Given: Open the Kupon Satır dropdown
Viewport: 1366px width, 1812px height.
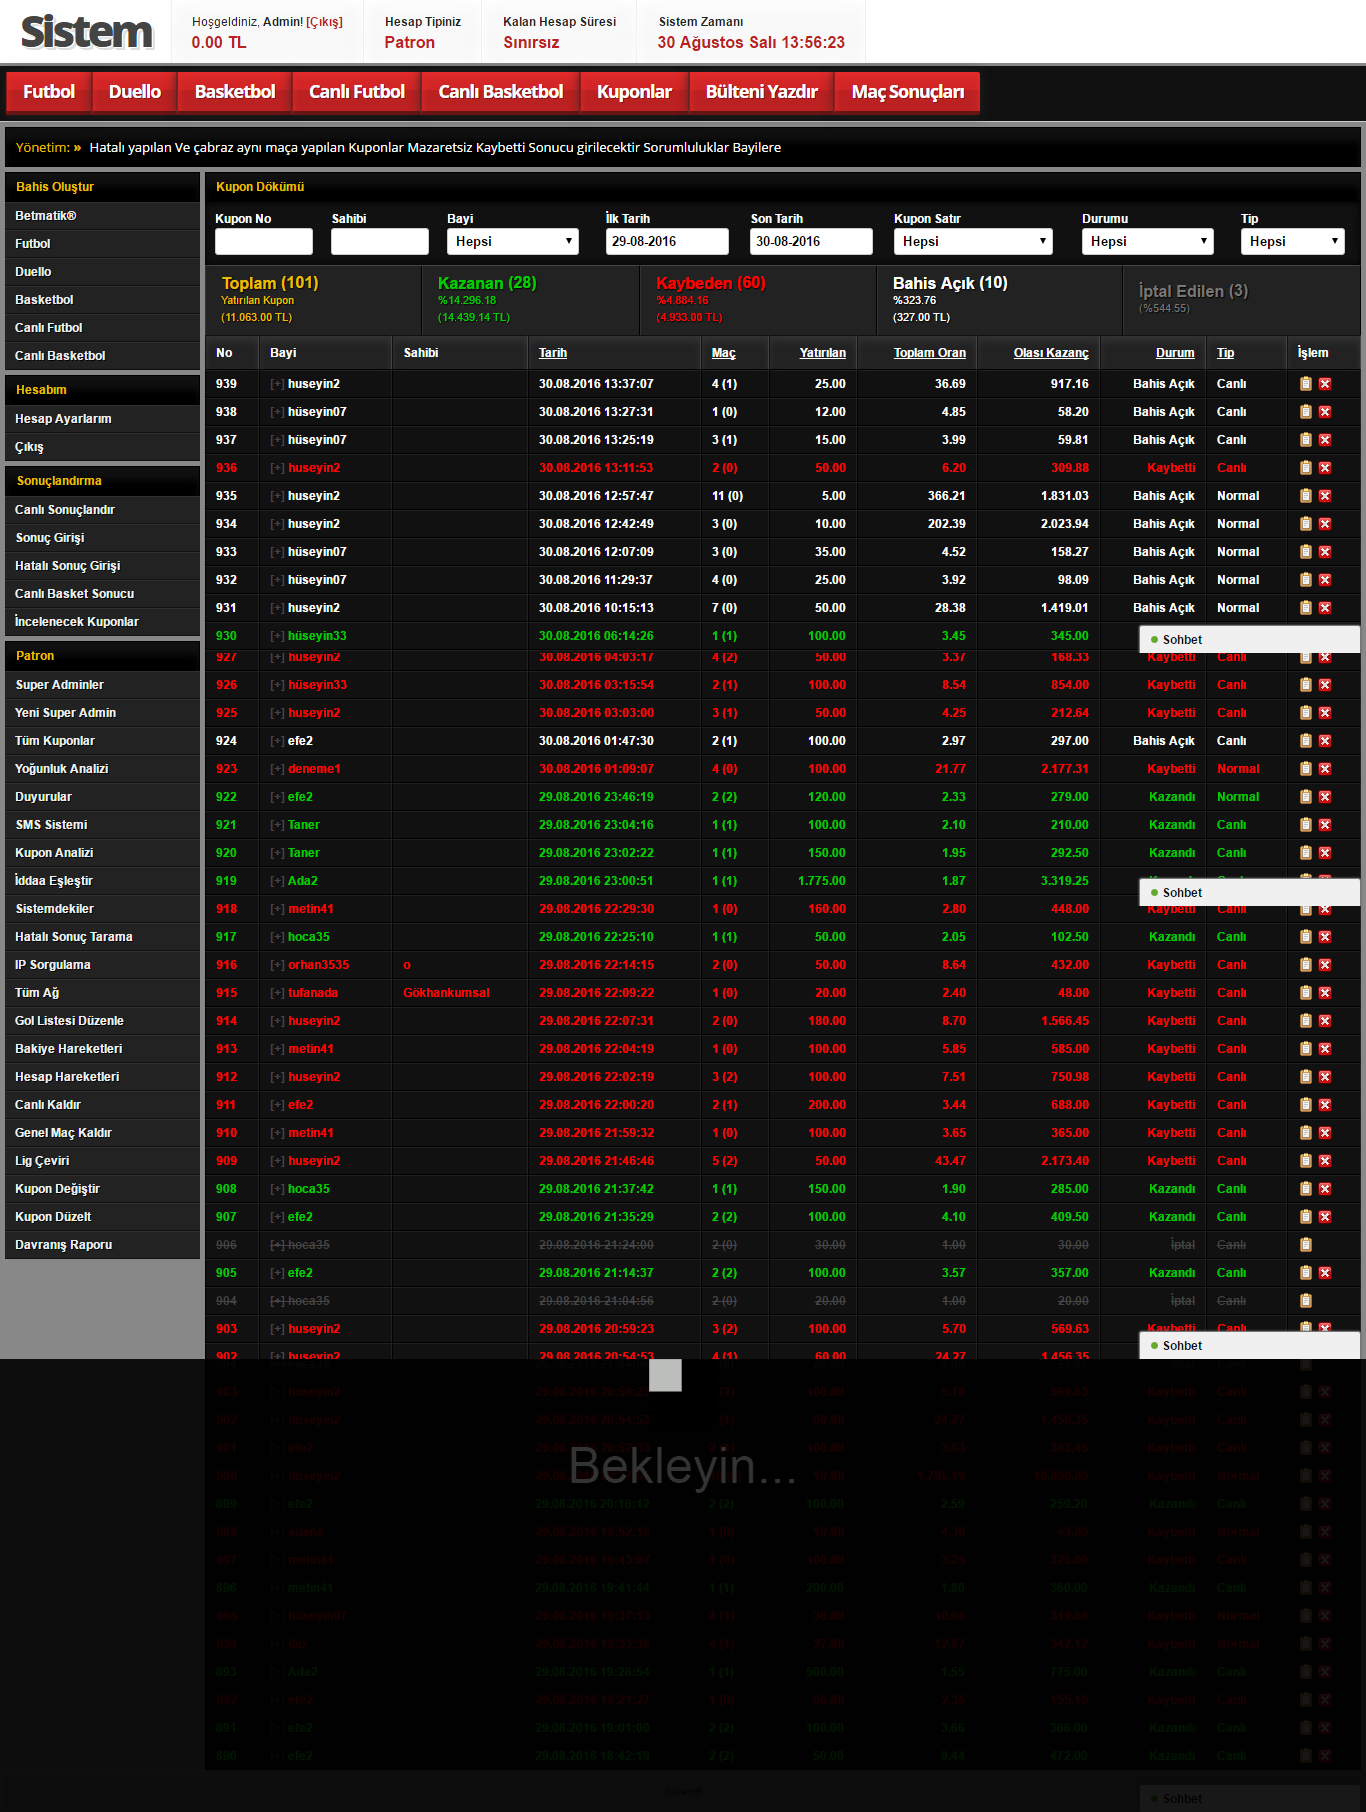Looking at the screenshot, I should 973,241.
